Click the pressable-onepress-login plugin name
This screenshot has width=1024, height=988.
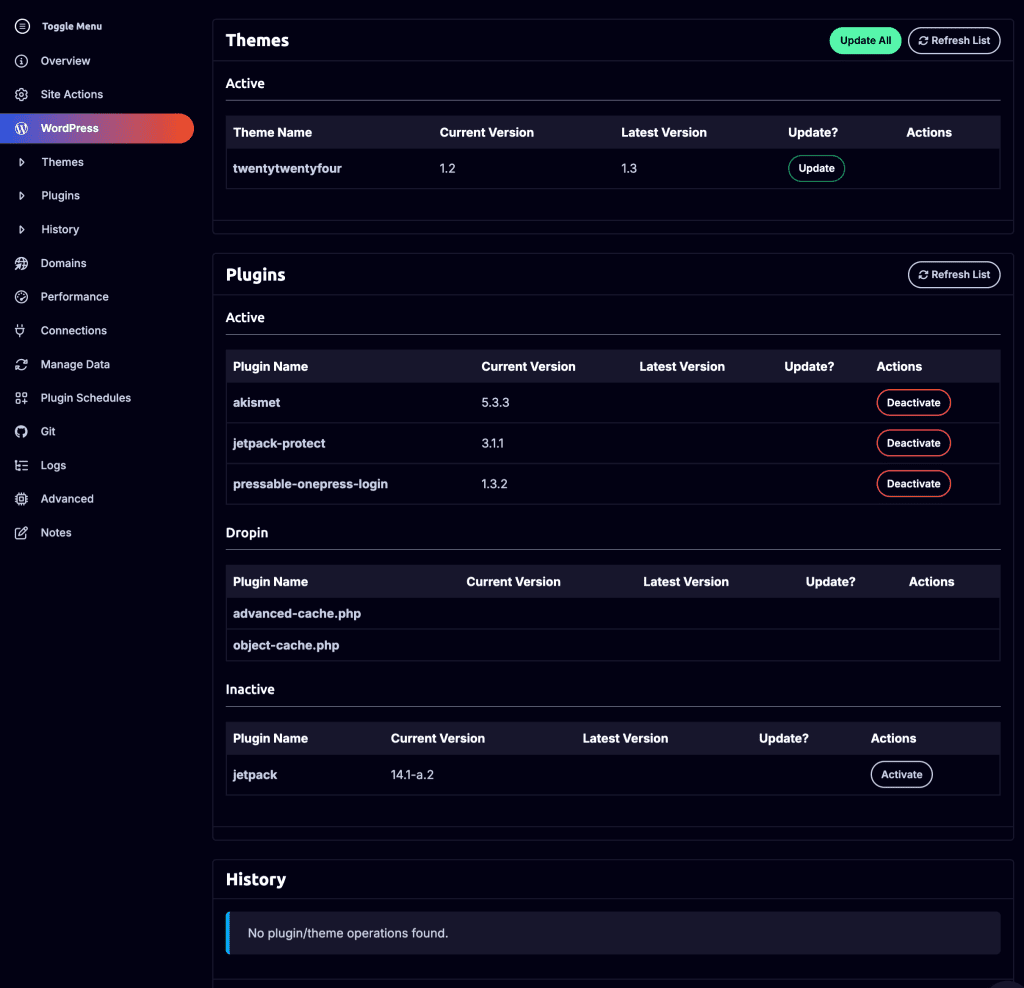click(310, 484)
